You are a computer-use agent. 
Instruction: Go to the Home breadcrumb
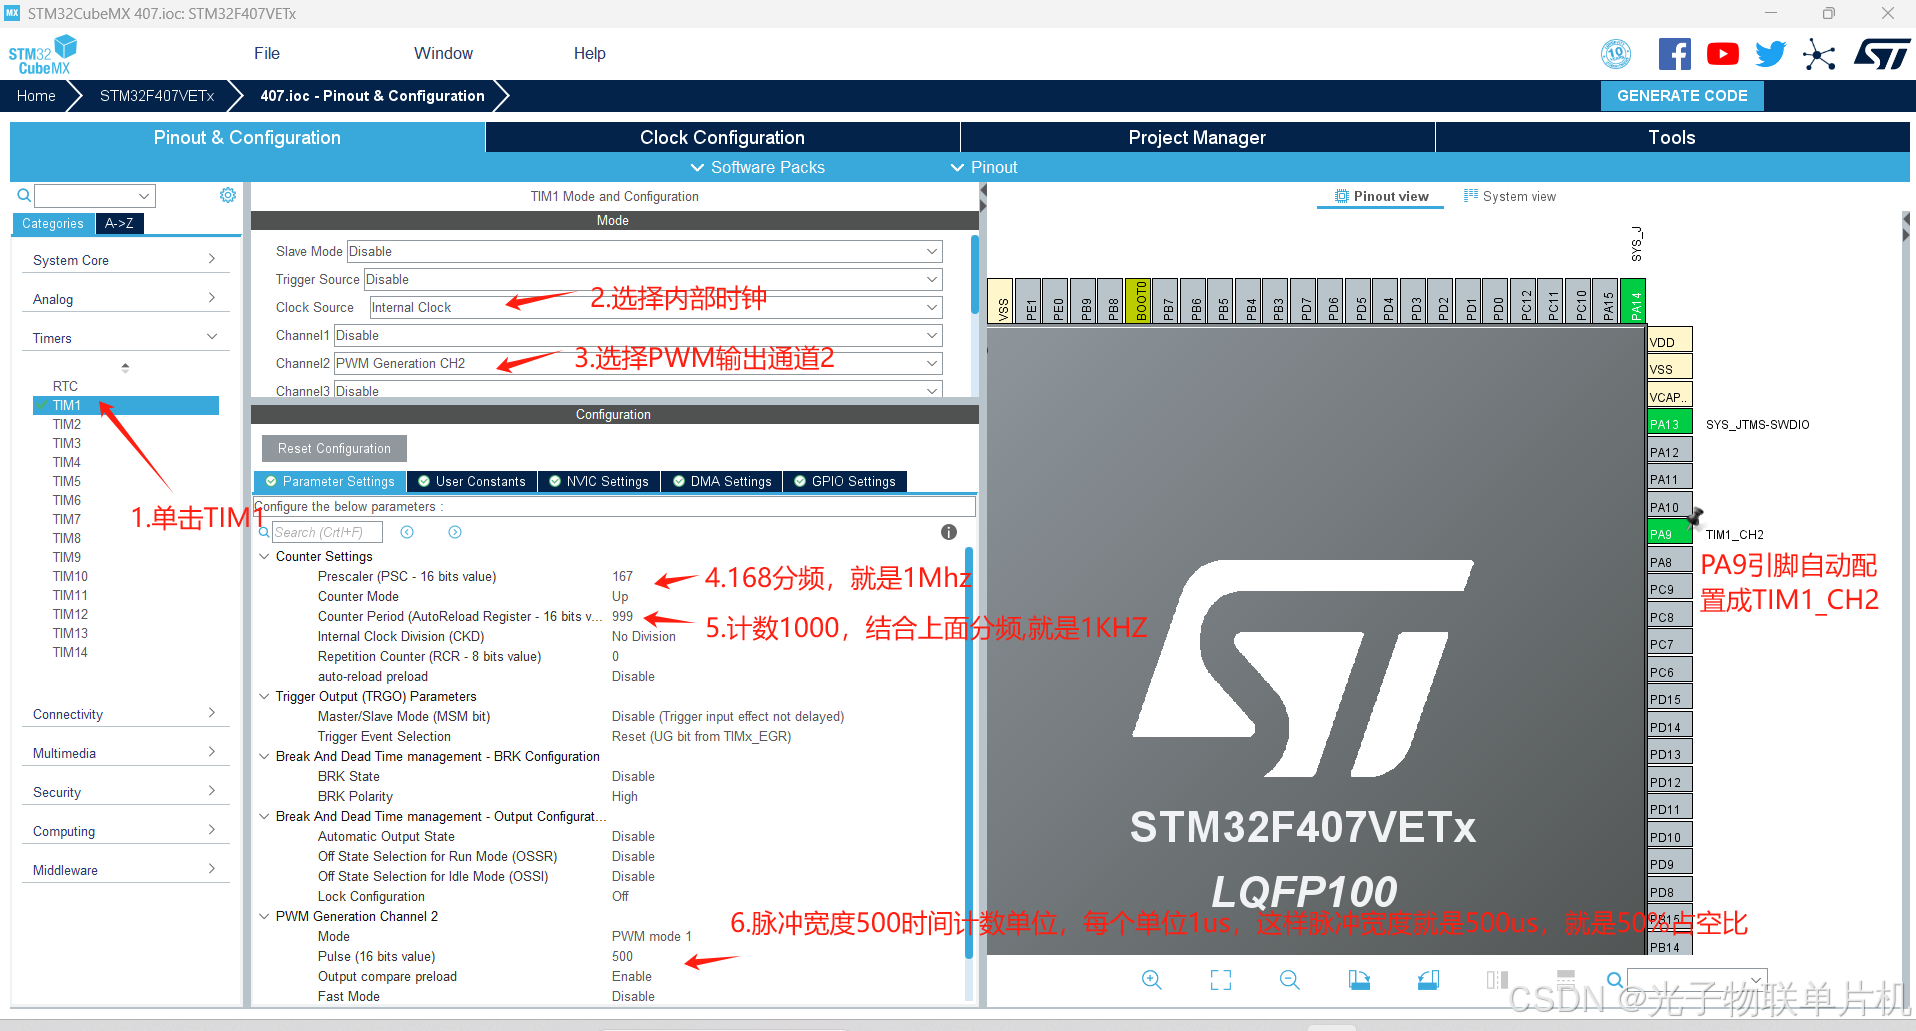tap(36, 96)
